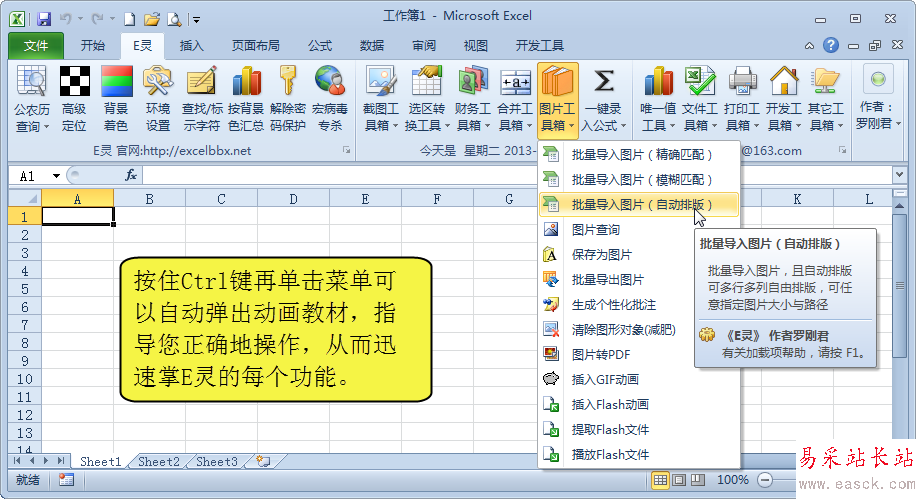Click the new blank document icon
This screenshot has height=499, width=916.
[130, 19]
